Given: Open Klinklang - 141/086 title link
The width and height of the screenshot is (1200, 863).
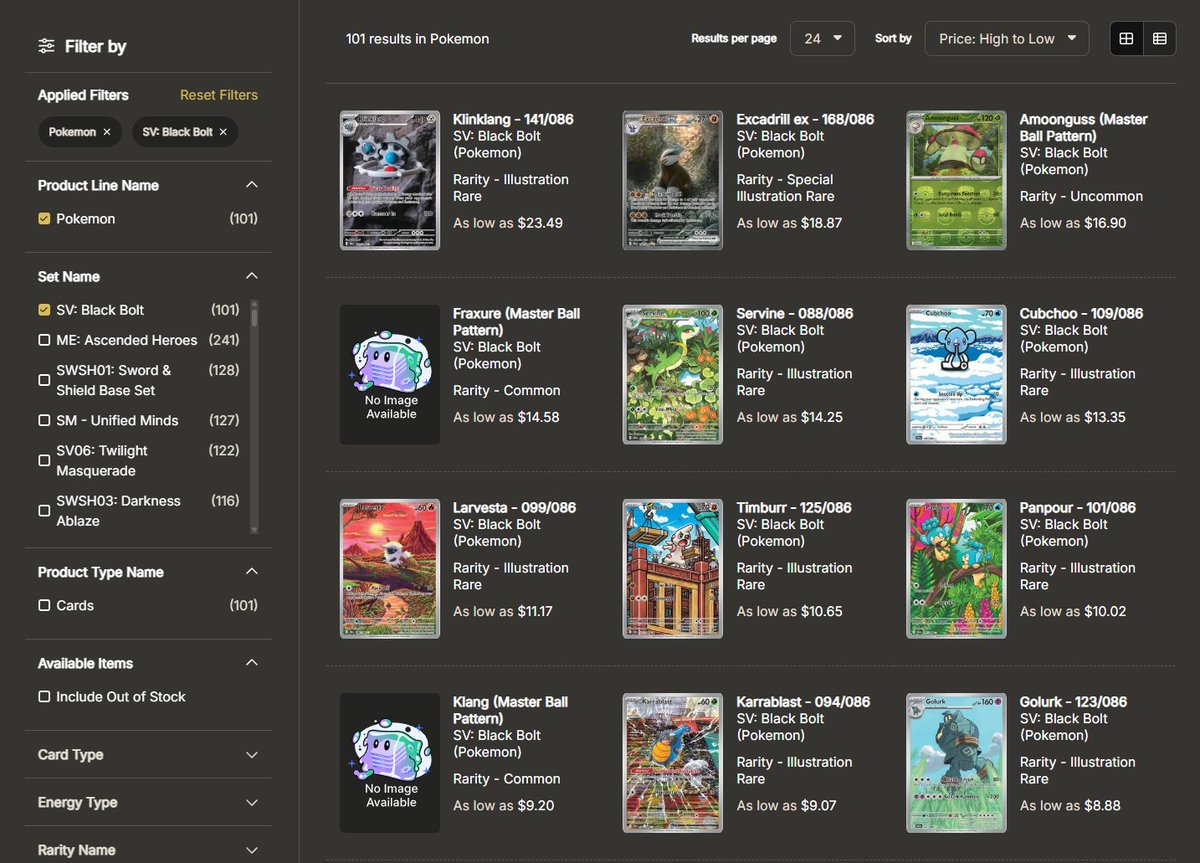Looking at the screenshot, I should tap(513, 119).
